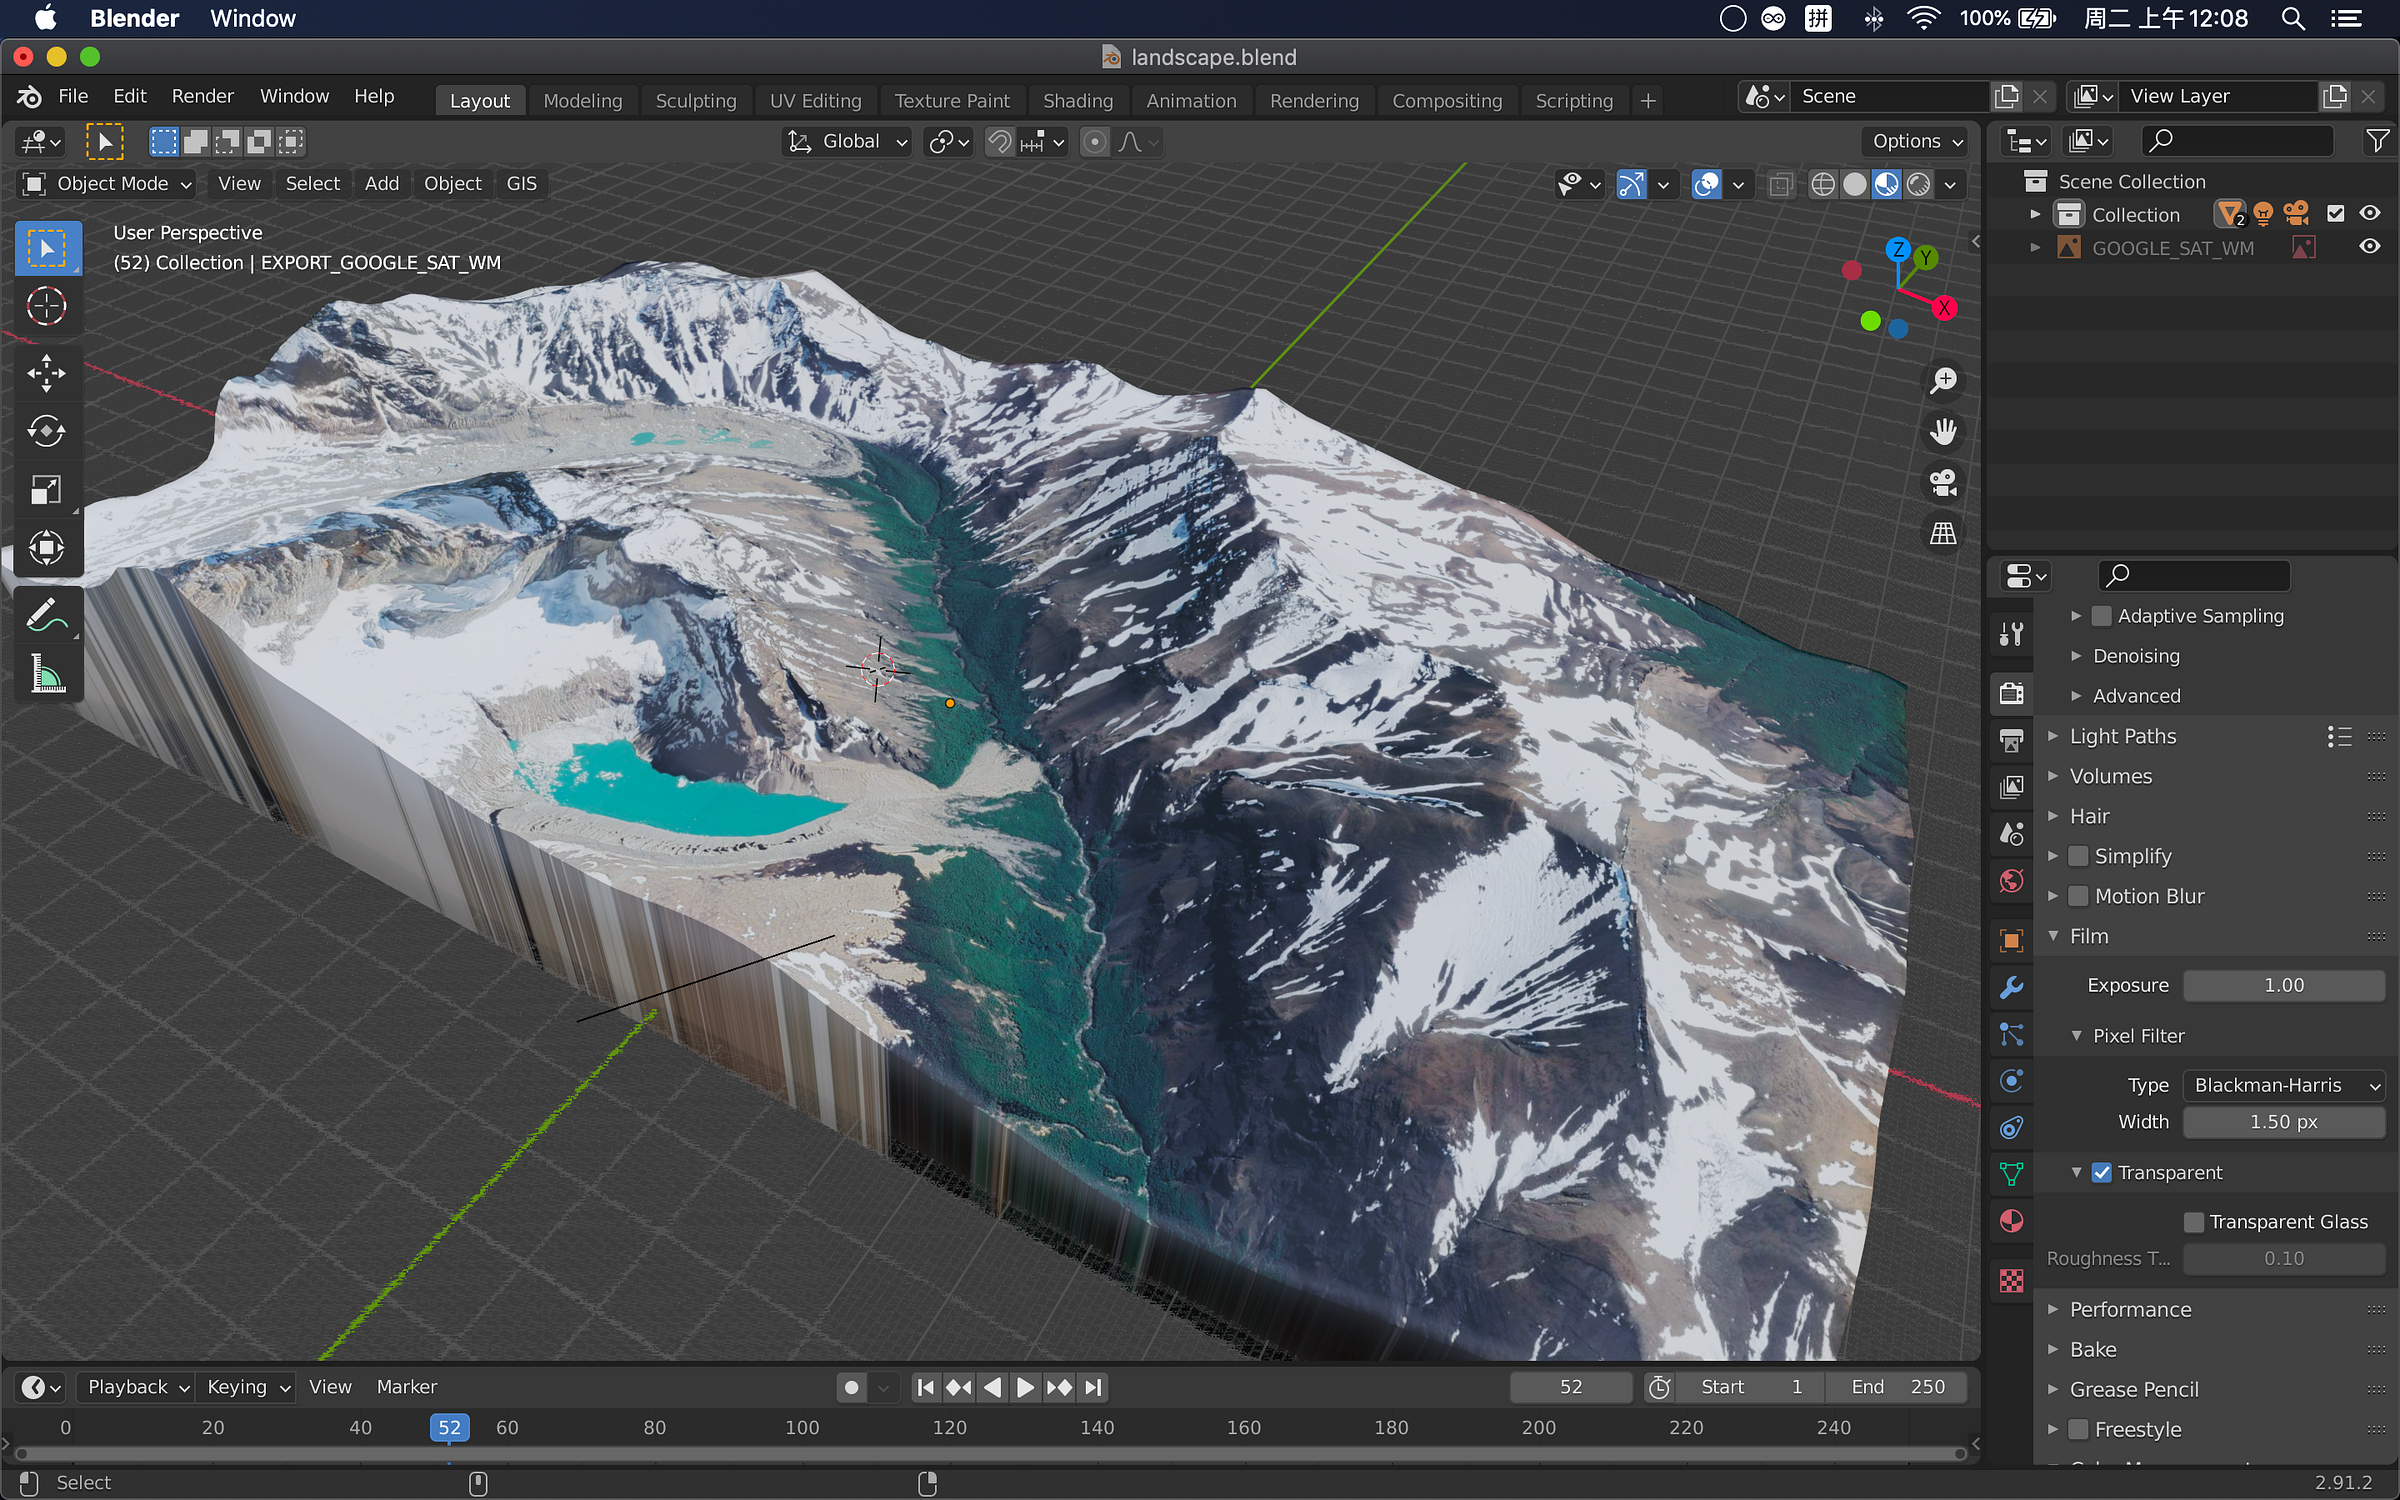
Task: Switch to orthographic grid view icon
Action: (x=1943, y=534)
